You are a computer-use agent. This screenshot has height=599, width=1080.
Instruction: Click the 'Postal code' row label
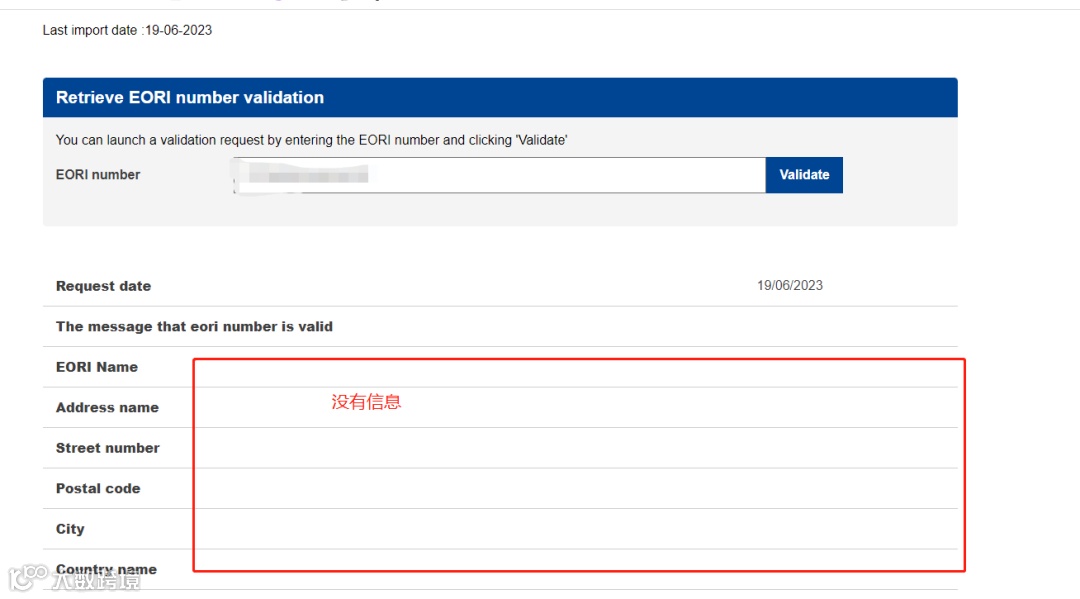(x=98, y=489)
